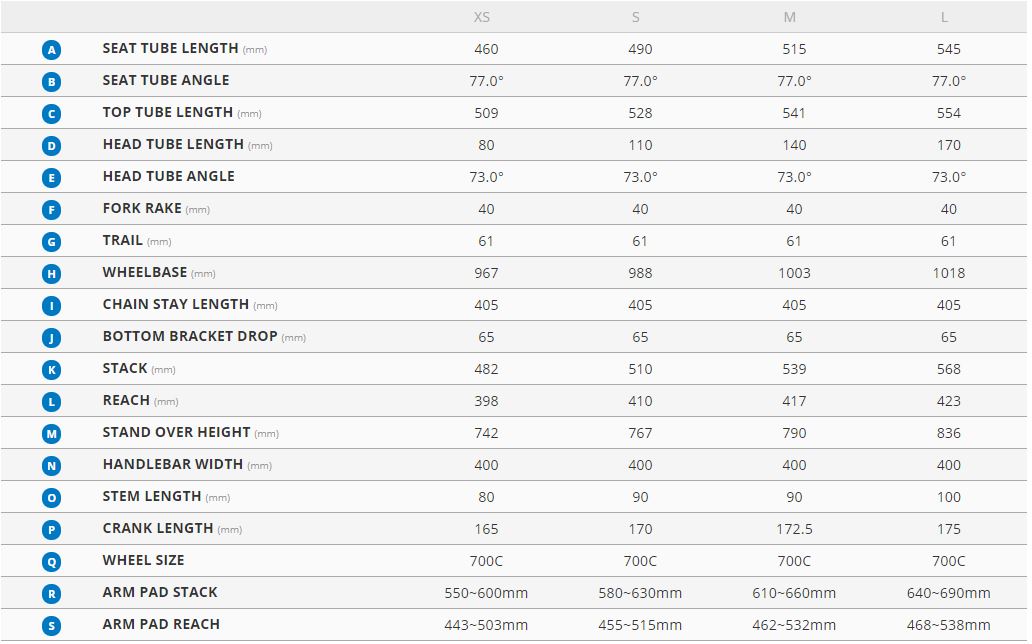Select the blue D Head Tube Length badge
The height and width of the screenshot is (644, 1032).
click(52, 145)
